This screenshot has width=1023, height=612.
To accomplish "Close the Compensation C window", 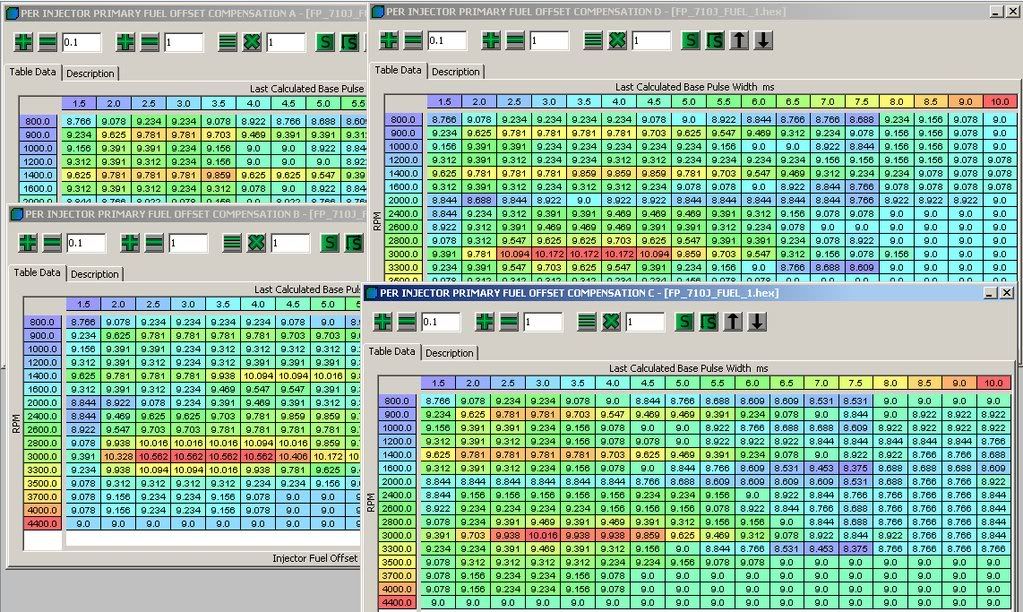I will coord(1006,292).
